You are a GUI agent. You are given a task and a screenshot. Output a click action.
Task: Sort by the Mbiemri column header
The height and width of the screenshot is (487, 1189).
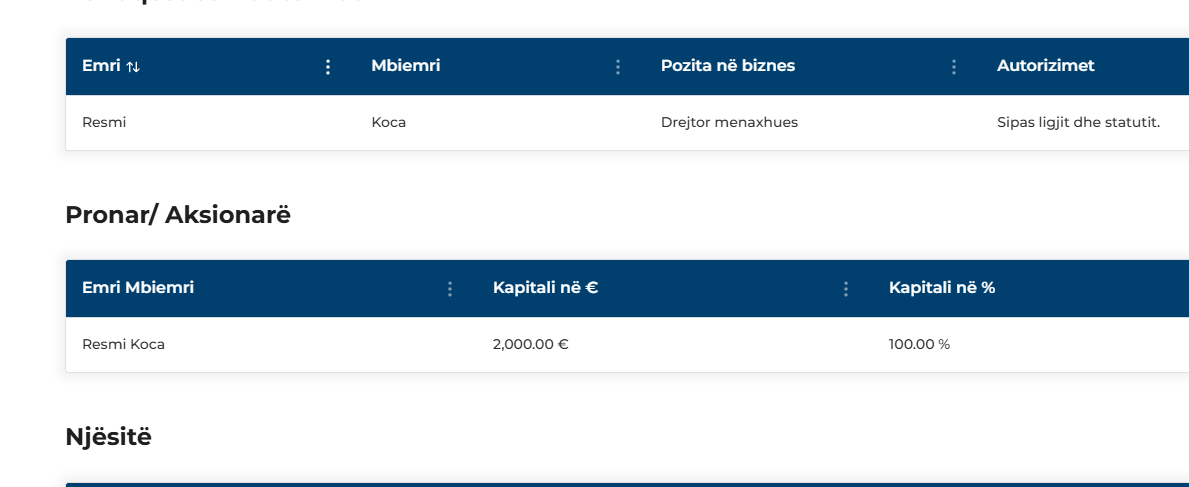tap(406, 66)
